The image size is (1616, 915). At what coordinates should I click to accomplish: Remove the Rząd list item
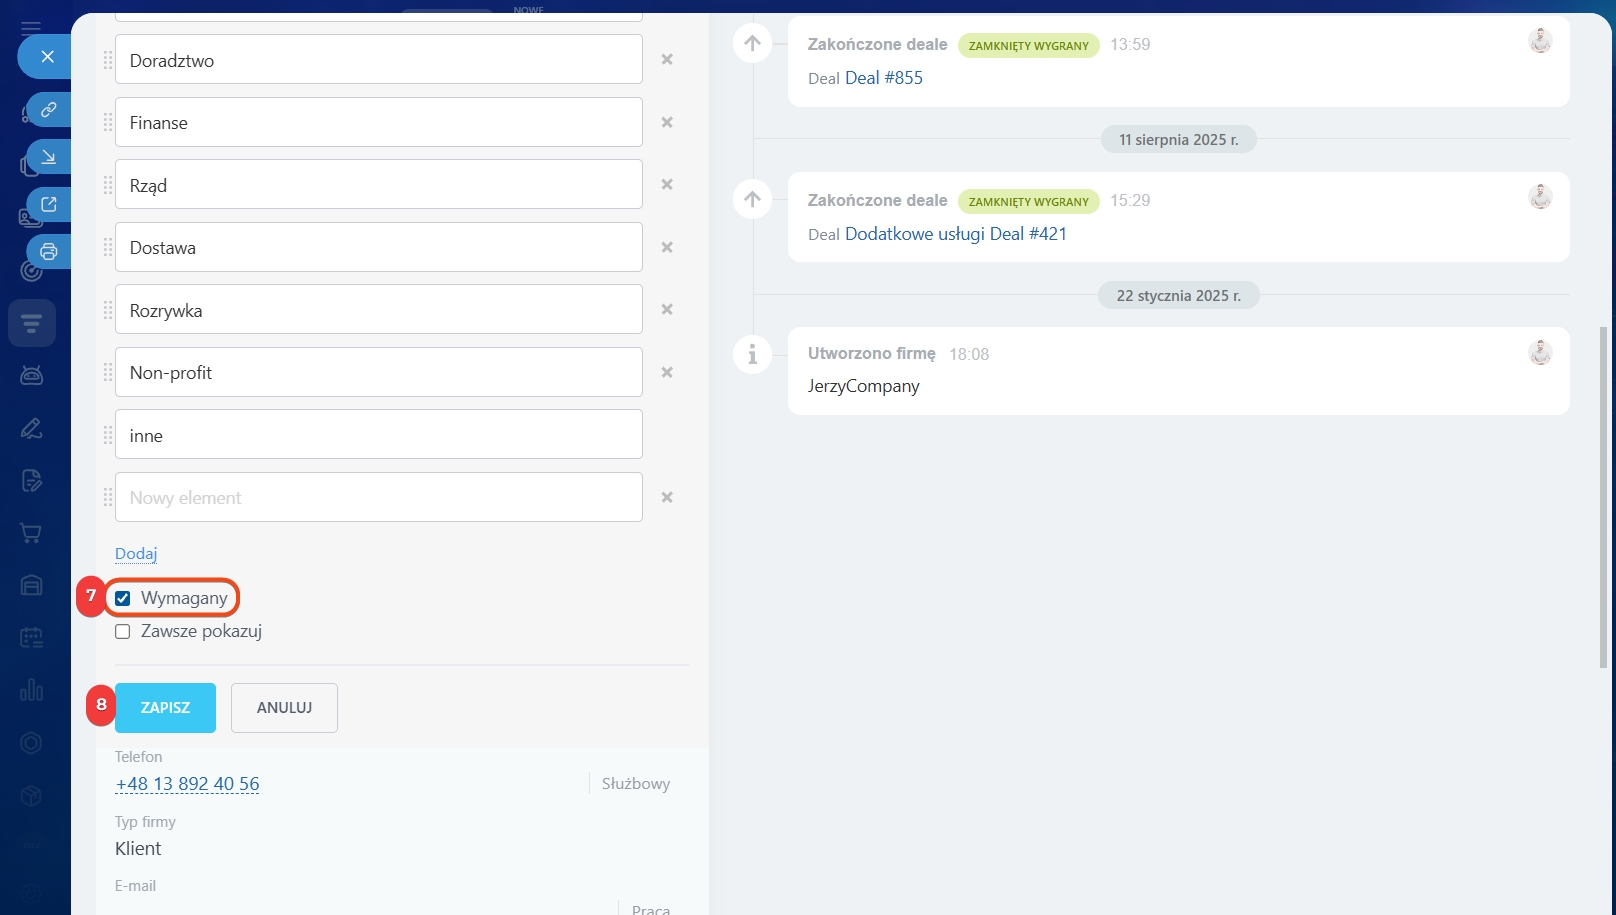[x=667, y=184]
